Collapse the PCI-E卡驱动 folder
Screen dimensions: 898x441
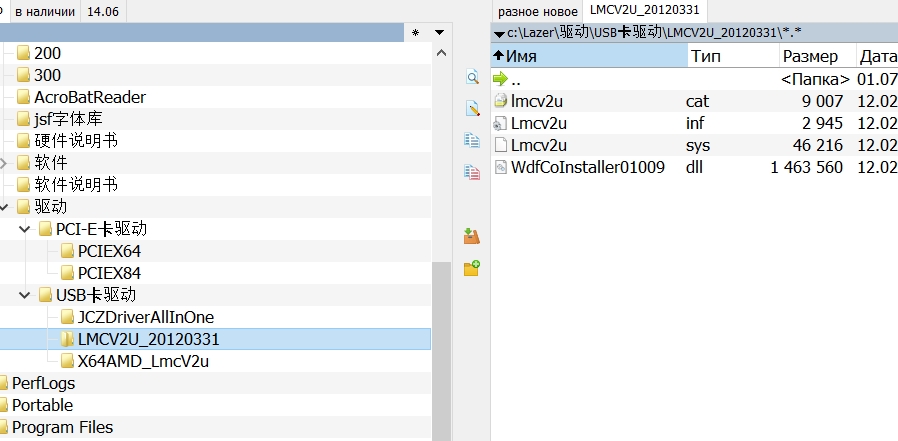coord(25,229)
